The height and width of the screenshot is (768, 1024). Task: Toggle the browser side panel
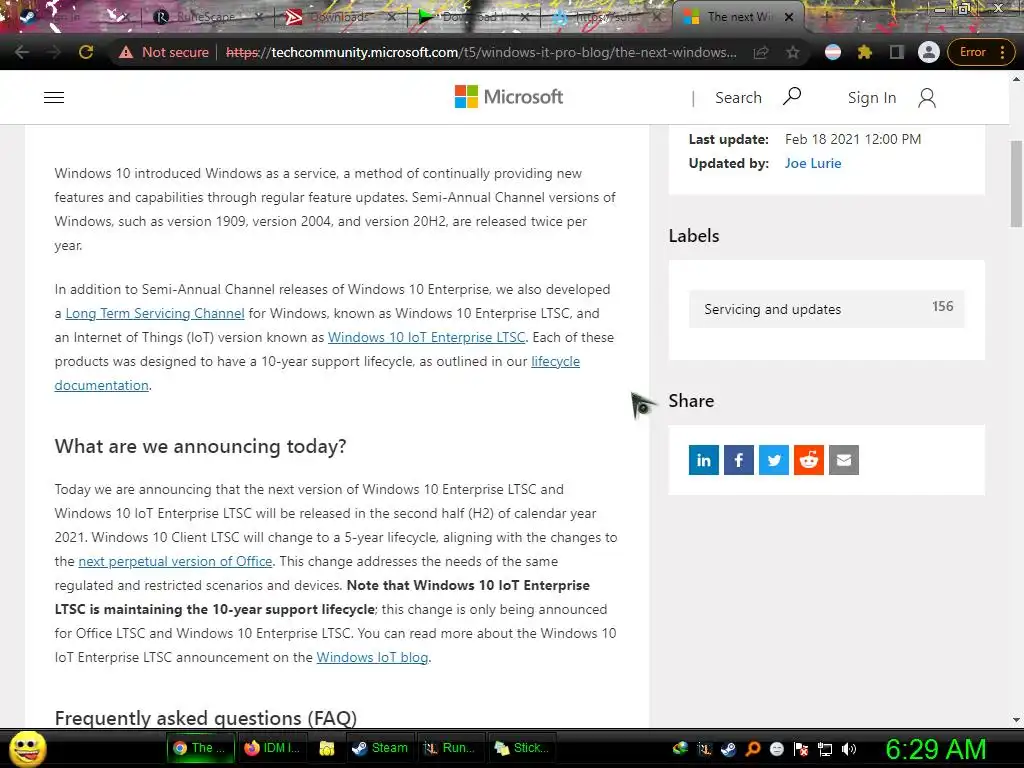pos(897,52)
